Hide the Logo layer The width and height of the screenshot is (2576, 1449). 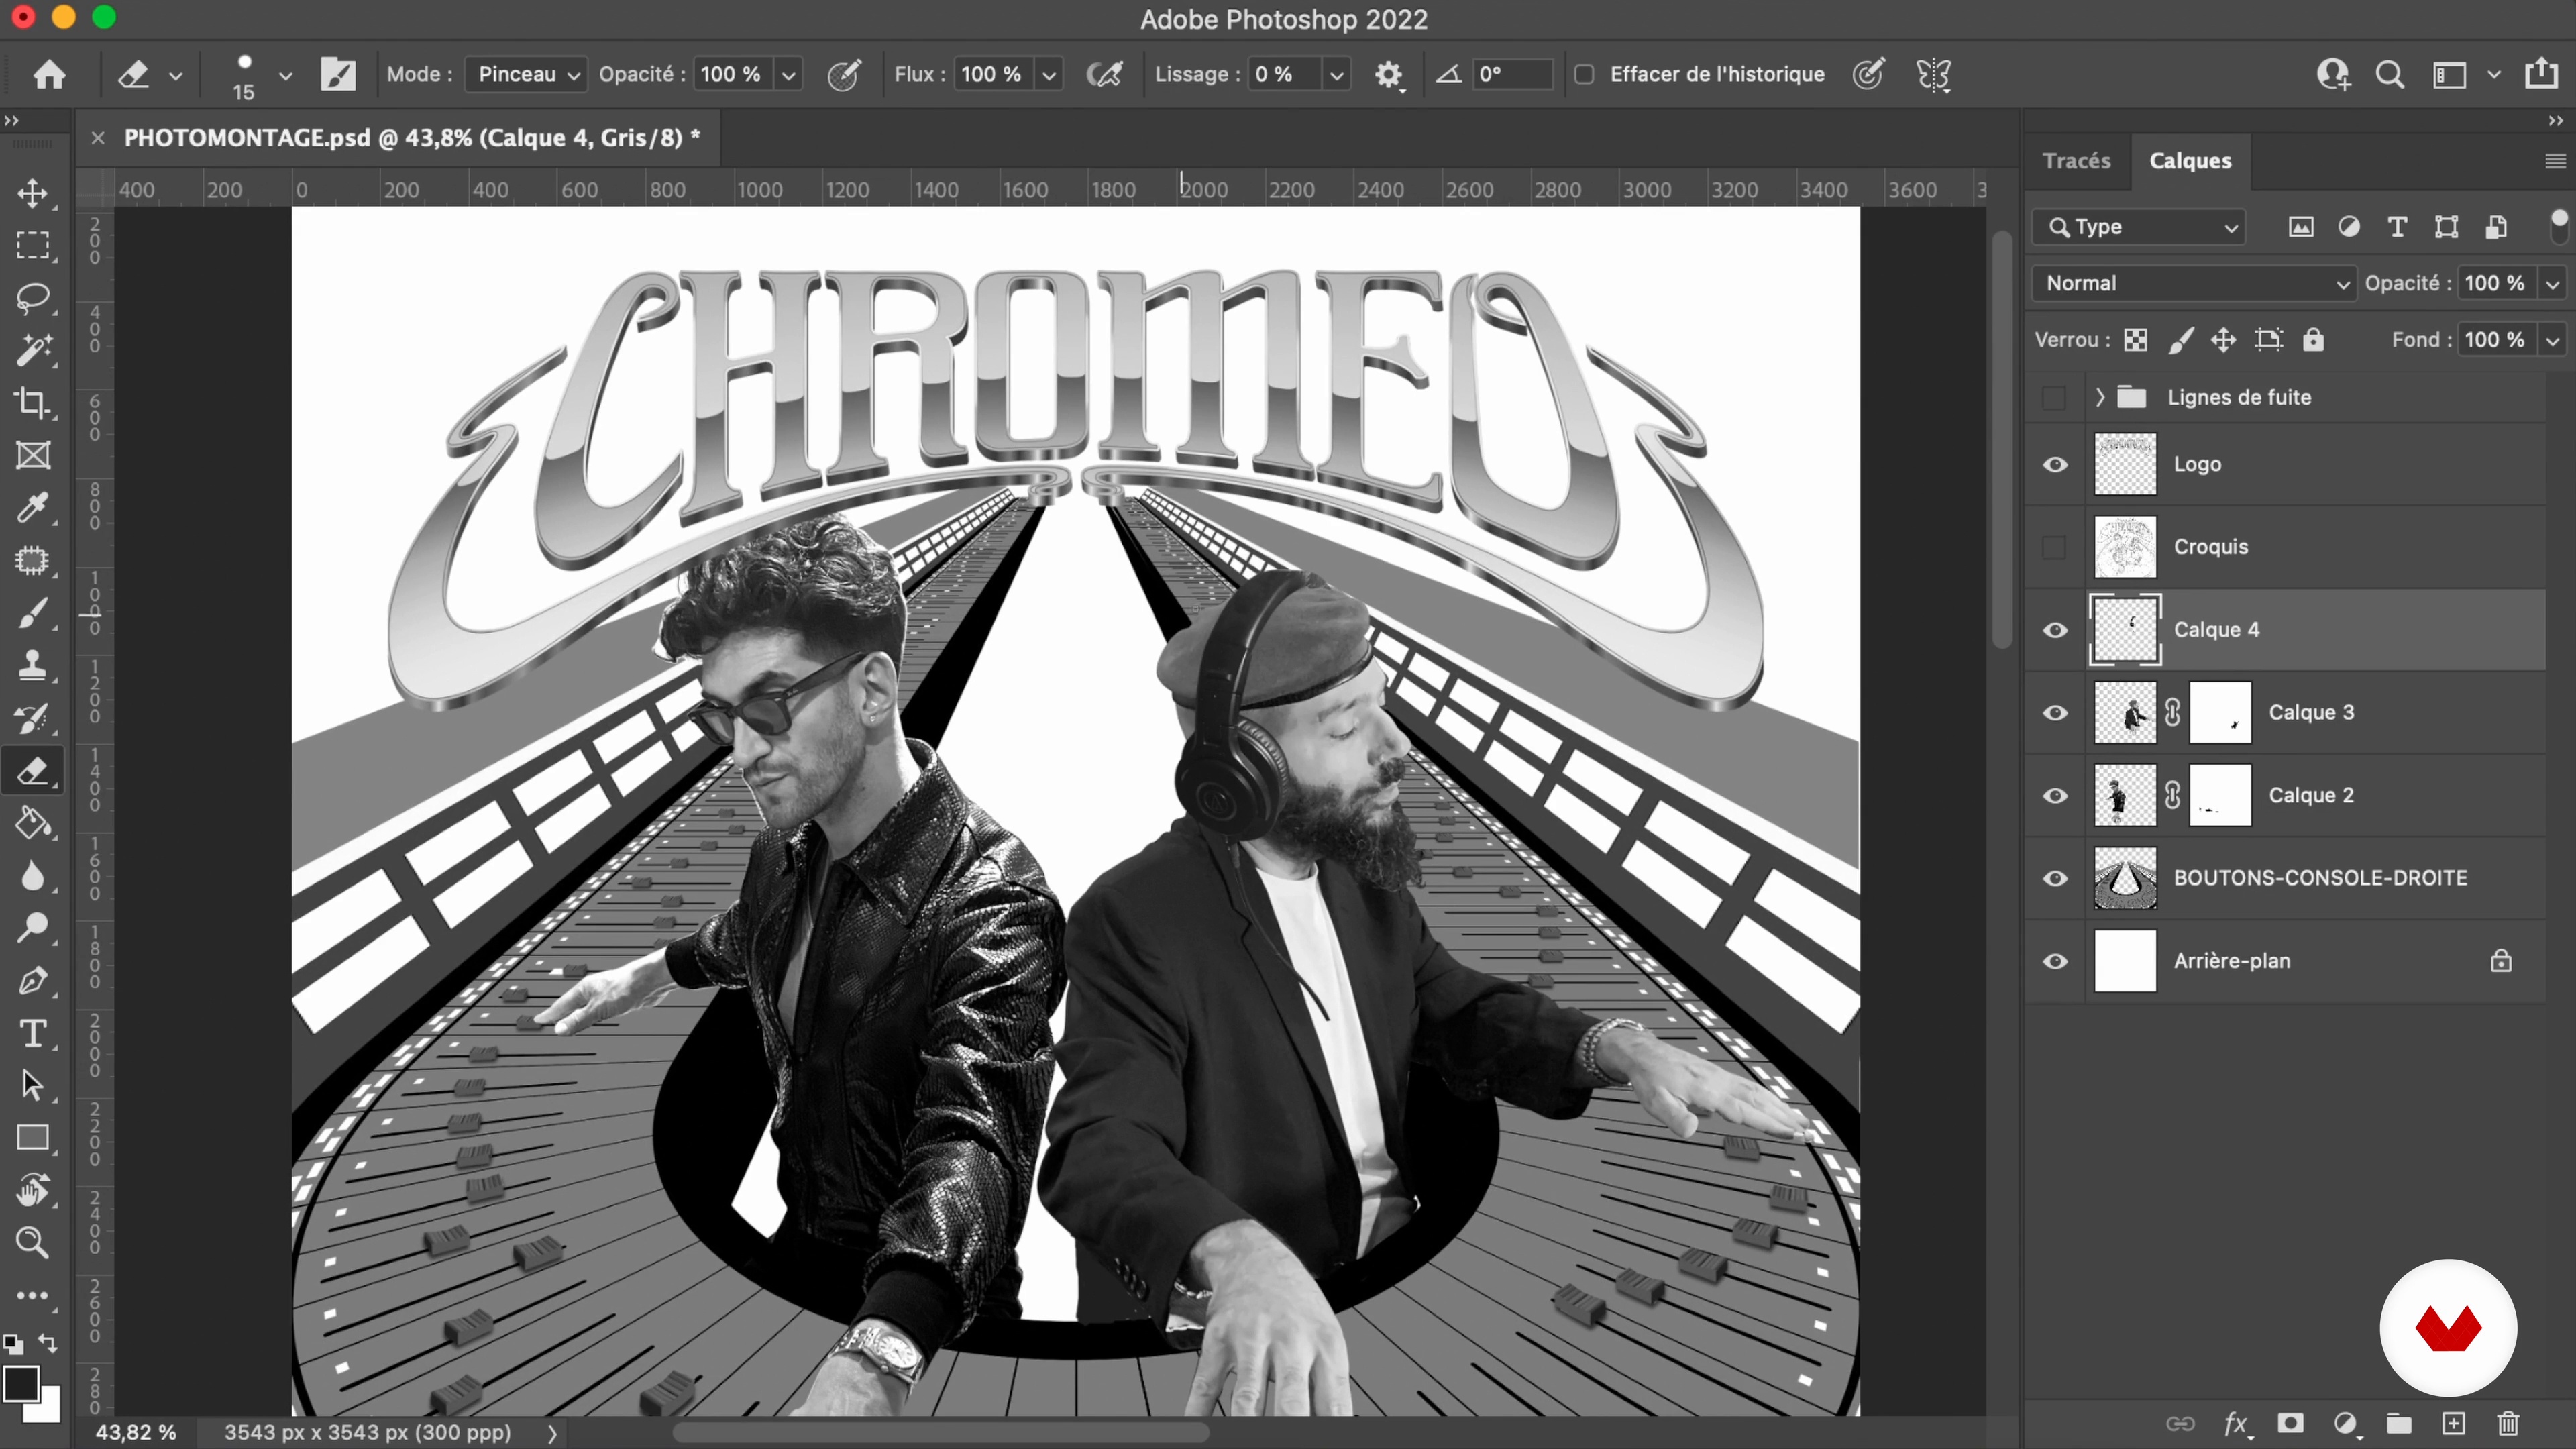click(2055, 464)
